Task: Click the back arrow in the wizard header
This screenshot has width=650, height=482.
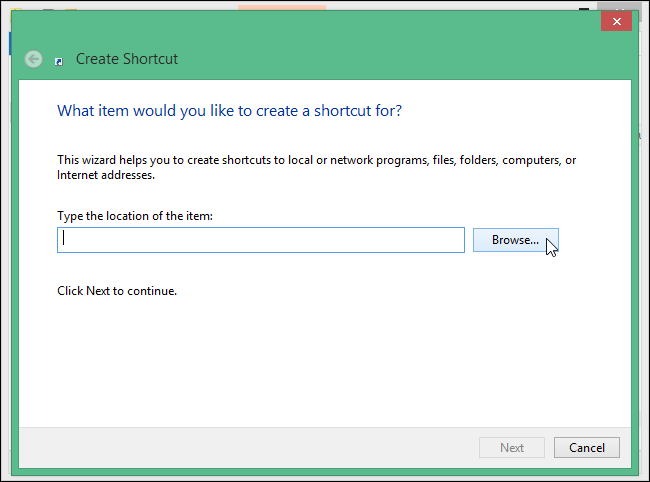Action: (34, 59)
